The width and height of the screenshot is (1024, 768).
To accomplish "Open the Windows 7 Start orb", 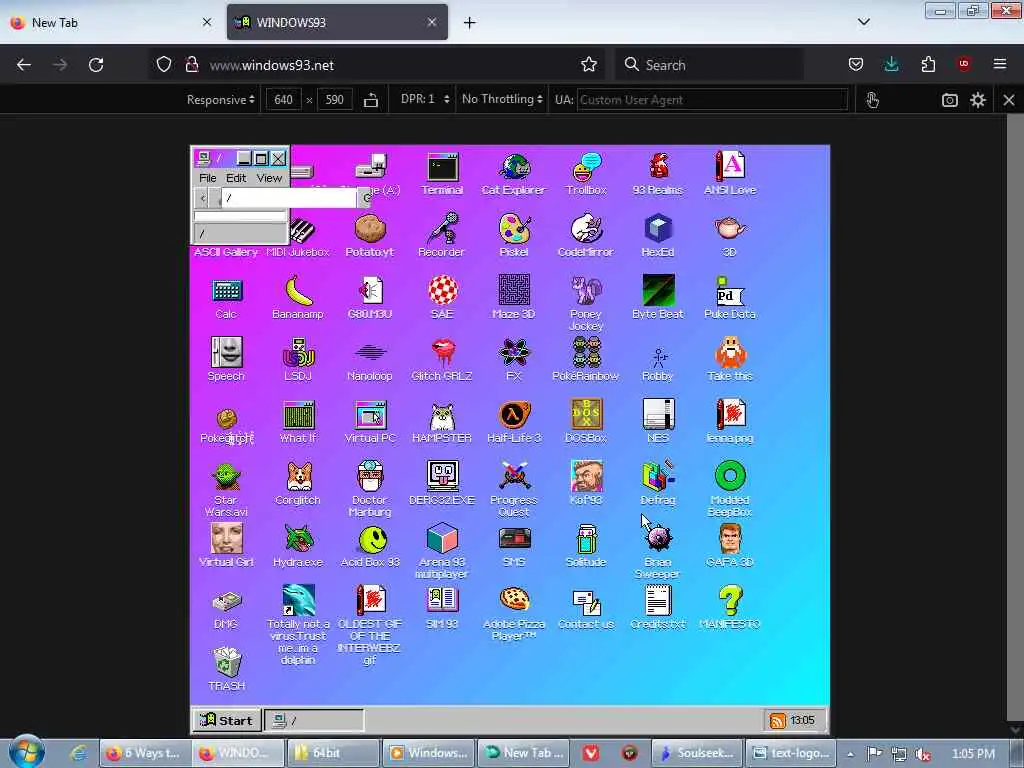I will pyautogui.click(x=26, y=752).
